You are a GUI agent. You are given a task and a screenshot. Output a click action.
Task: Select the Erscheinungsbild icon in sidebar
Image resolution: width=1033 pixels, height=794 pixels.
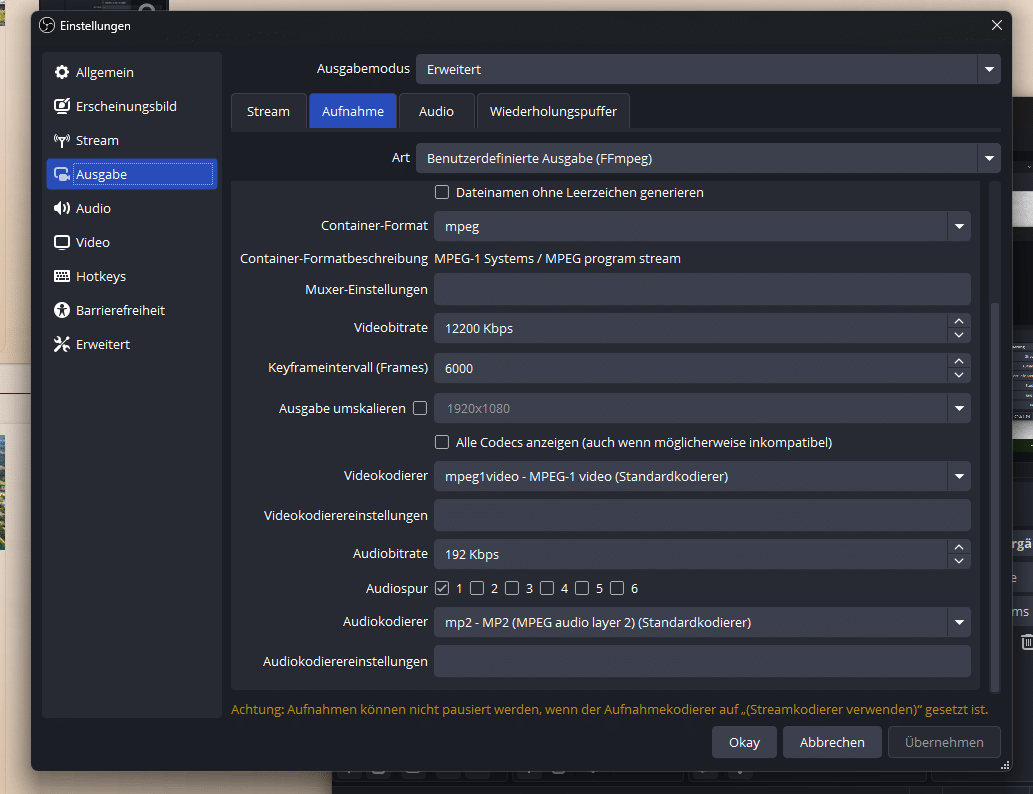pos(62,107)
